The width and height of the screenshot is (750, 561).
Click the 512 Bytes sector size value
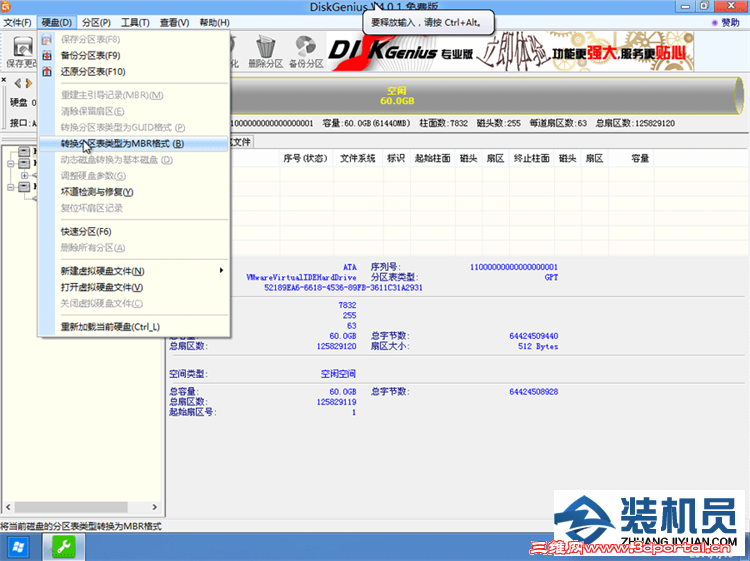[x=538, y=346]
